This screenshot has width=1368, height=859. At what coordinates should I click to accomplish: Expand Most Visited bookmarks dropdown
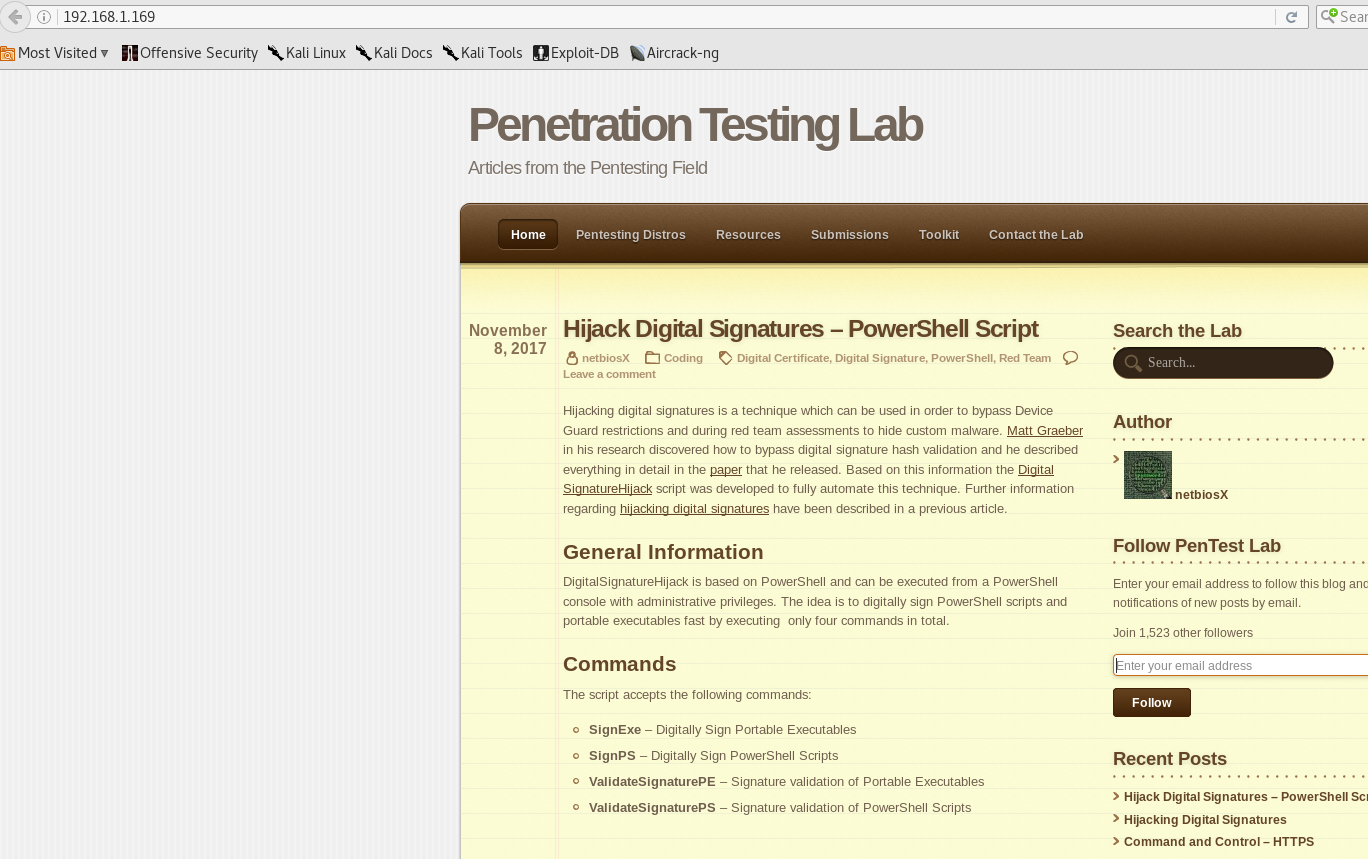55,53
